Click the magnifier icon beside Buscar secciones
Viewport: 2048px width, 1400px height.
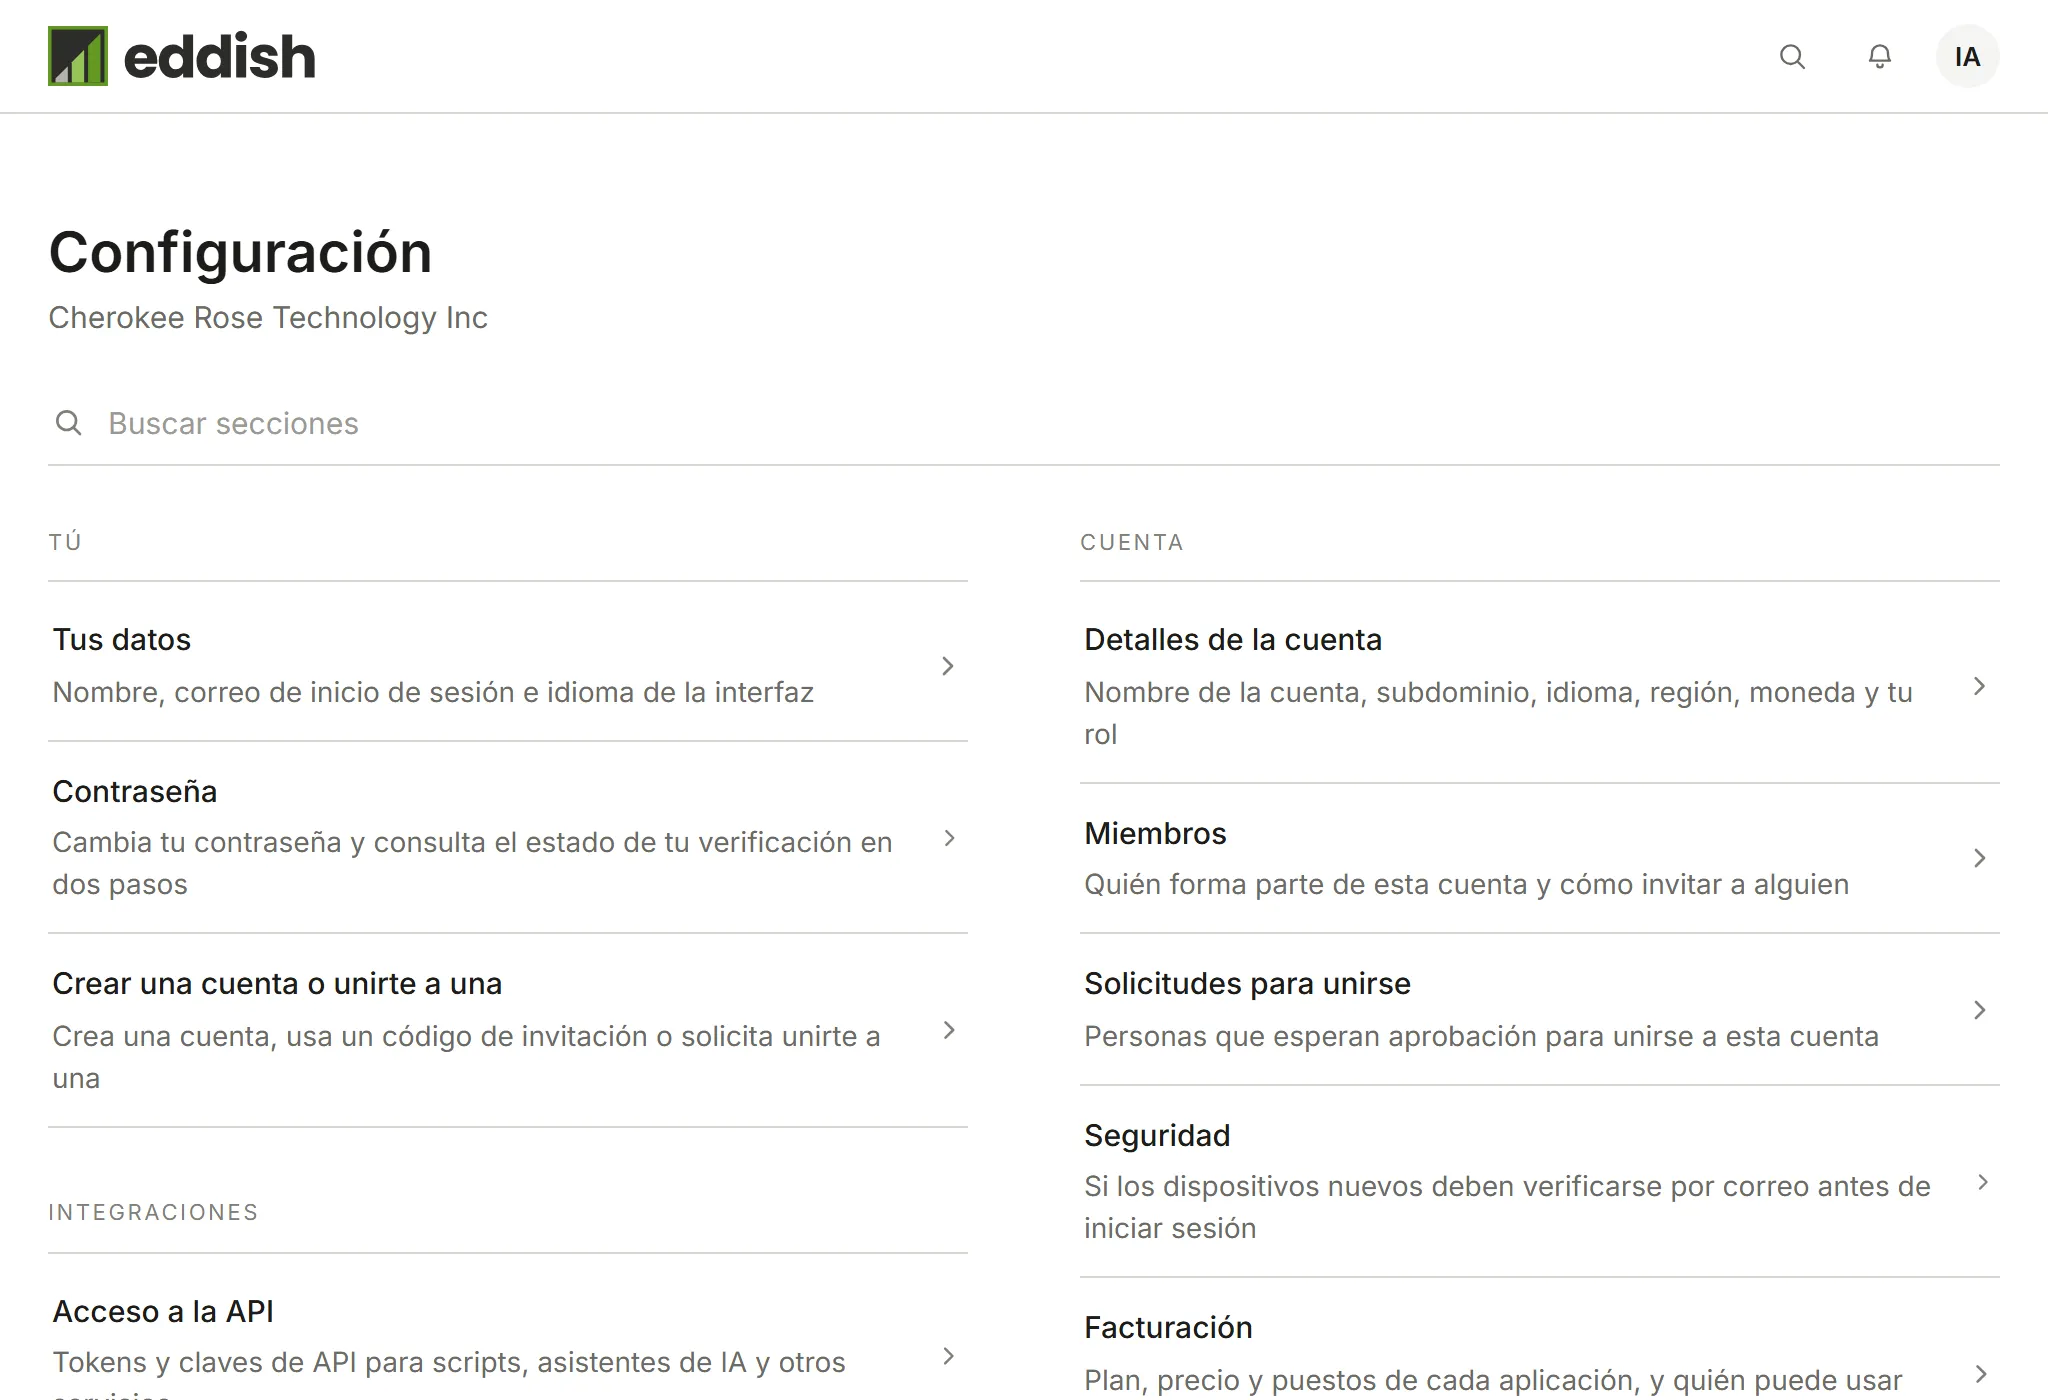pyautogui.click(x=68, y=423)
